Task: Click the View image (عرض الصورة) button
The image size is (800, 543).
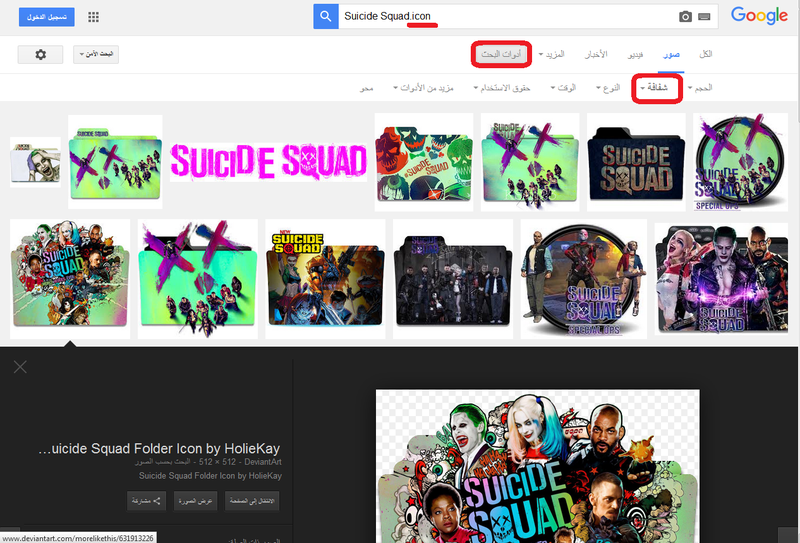Action: [x=195, y=501]
